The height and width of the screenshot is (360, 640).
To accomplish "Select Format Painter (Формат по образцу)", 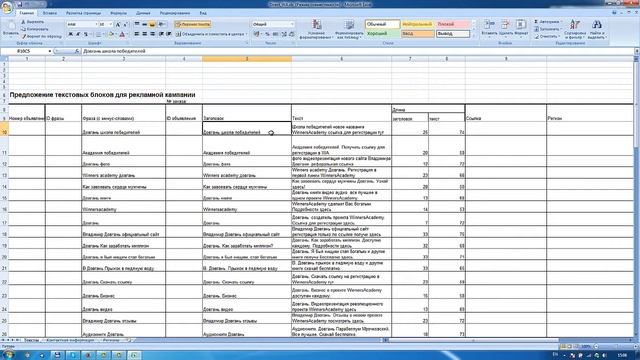I will click(41, 36).
